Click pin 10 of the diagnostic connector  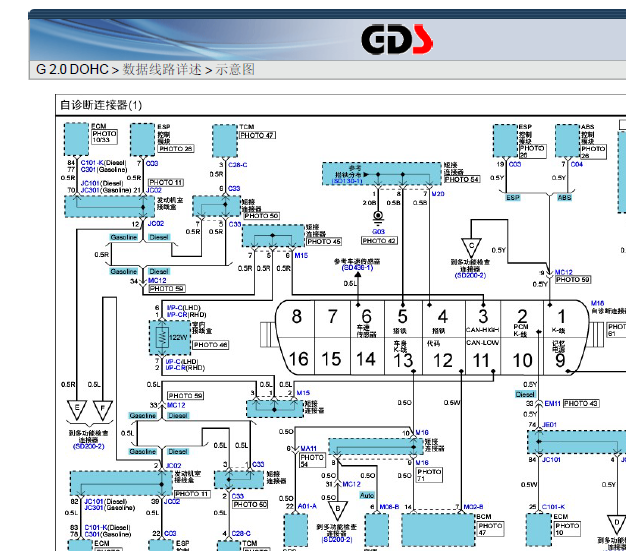coord(522,360)
